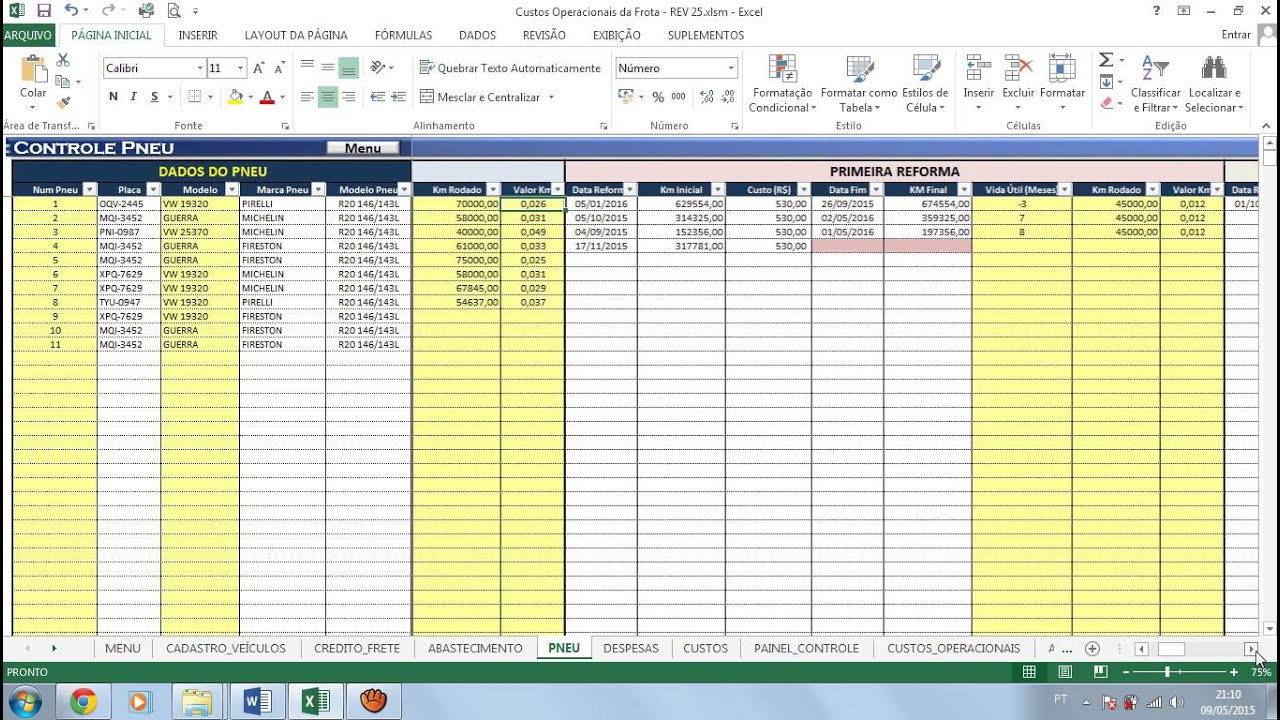Click the Clear eraser icon in Edição
The width and height of the screenshot is (1280, 720).
pos(1106,102)
